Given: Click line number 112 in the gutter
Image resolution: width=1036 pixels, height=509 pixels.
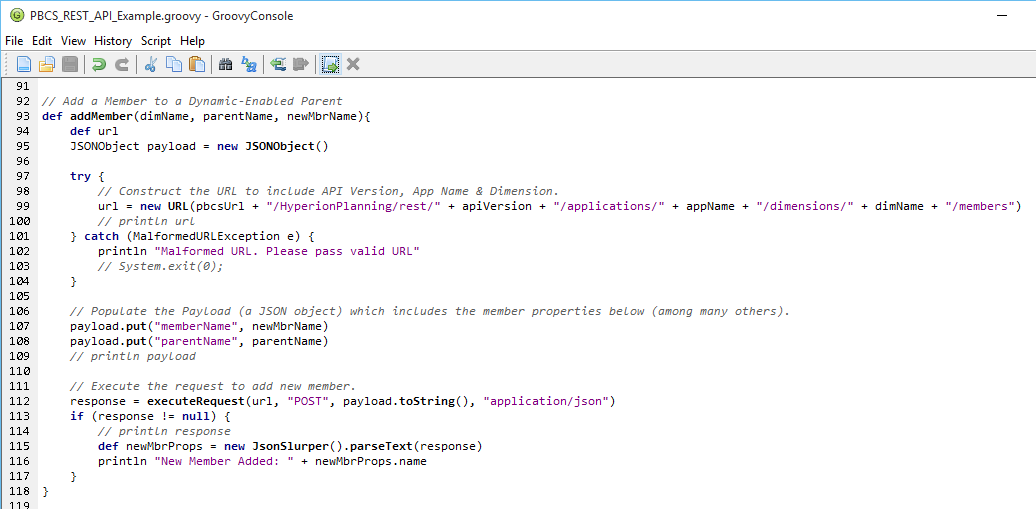Looking at the screenshot, I should point(19,401).
